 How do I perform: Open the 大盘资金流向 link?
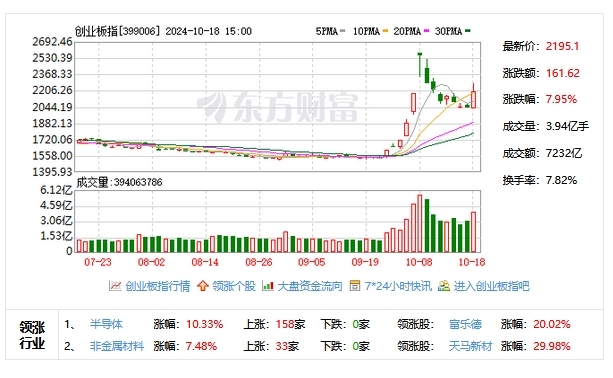coord(310,286)
